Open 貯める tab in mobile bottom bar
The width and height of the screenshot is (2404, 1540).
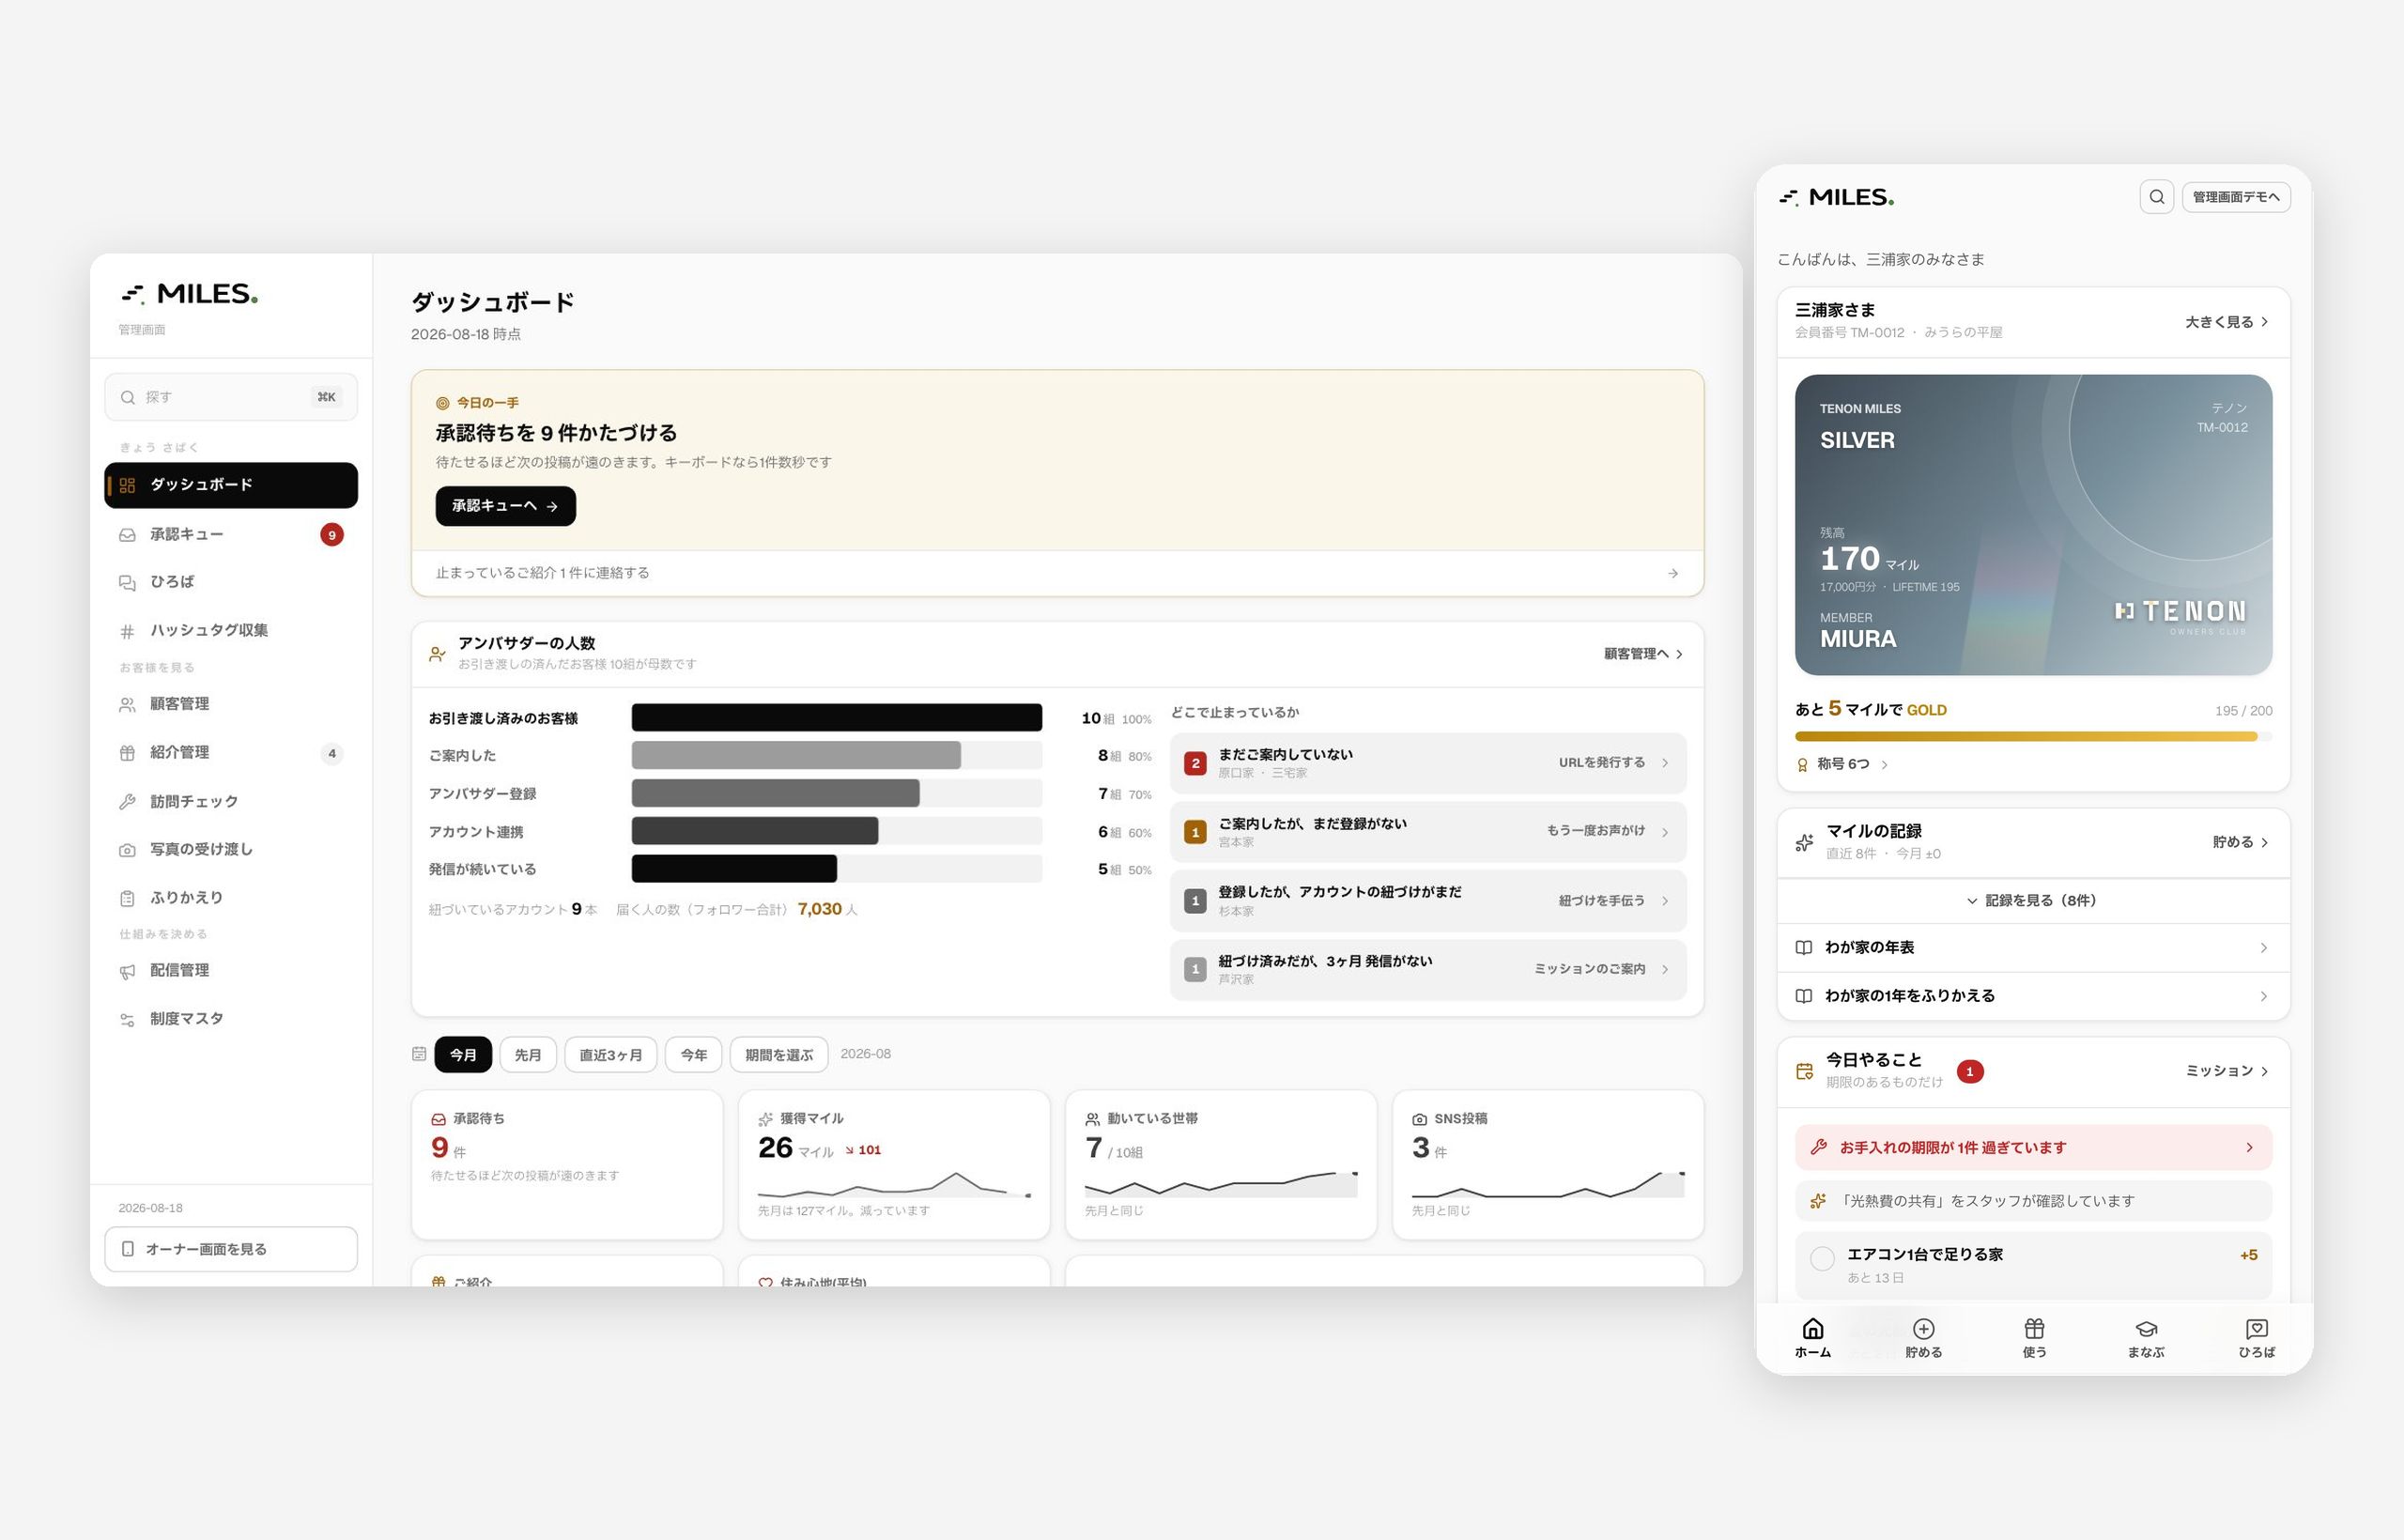pyautogui.click(x=1923, y=1338)
